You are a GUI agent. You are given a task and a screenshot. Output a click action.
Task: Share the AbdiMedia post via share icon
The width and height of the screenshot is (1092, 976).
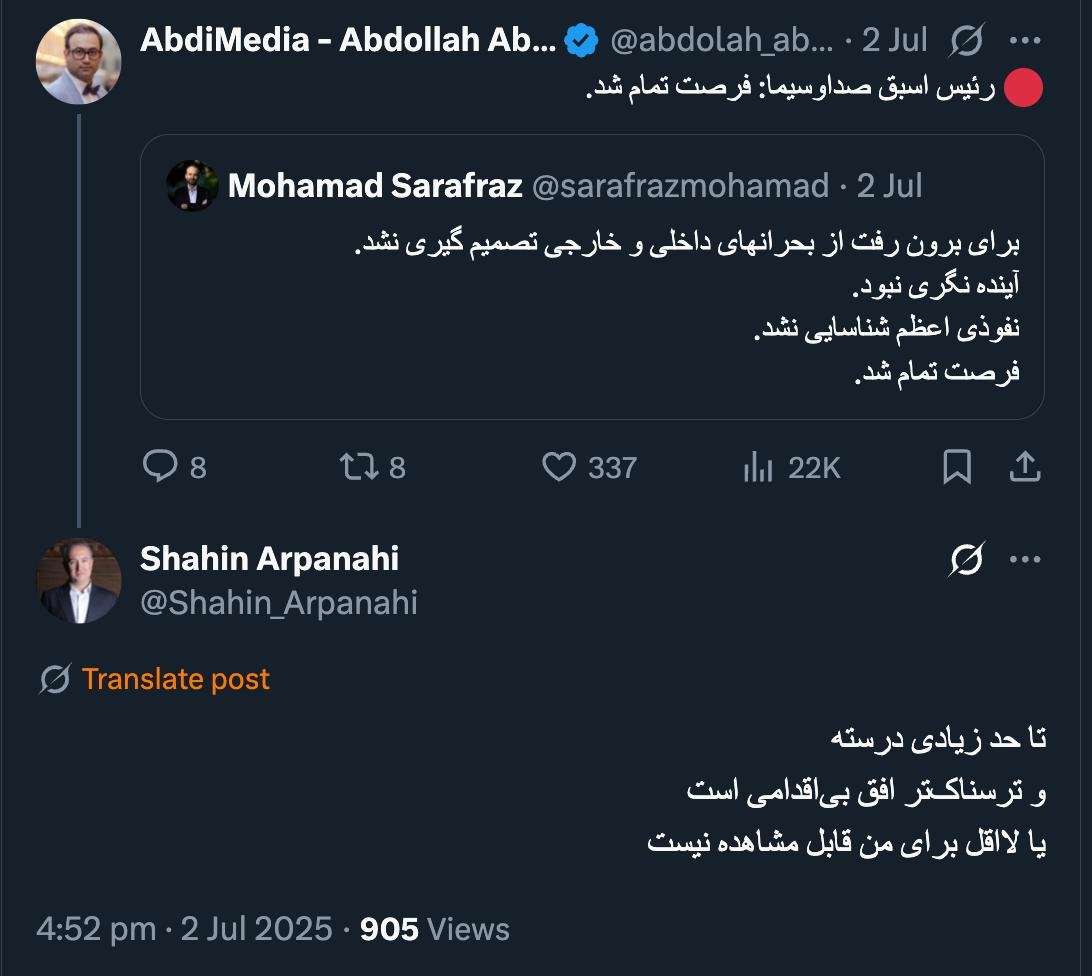(1025, 467)
